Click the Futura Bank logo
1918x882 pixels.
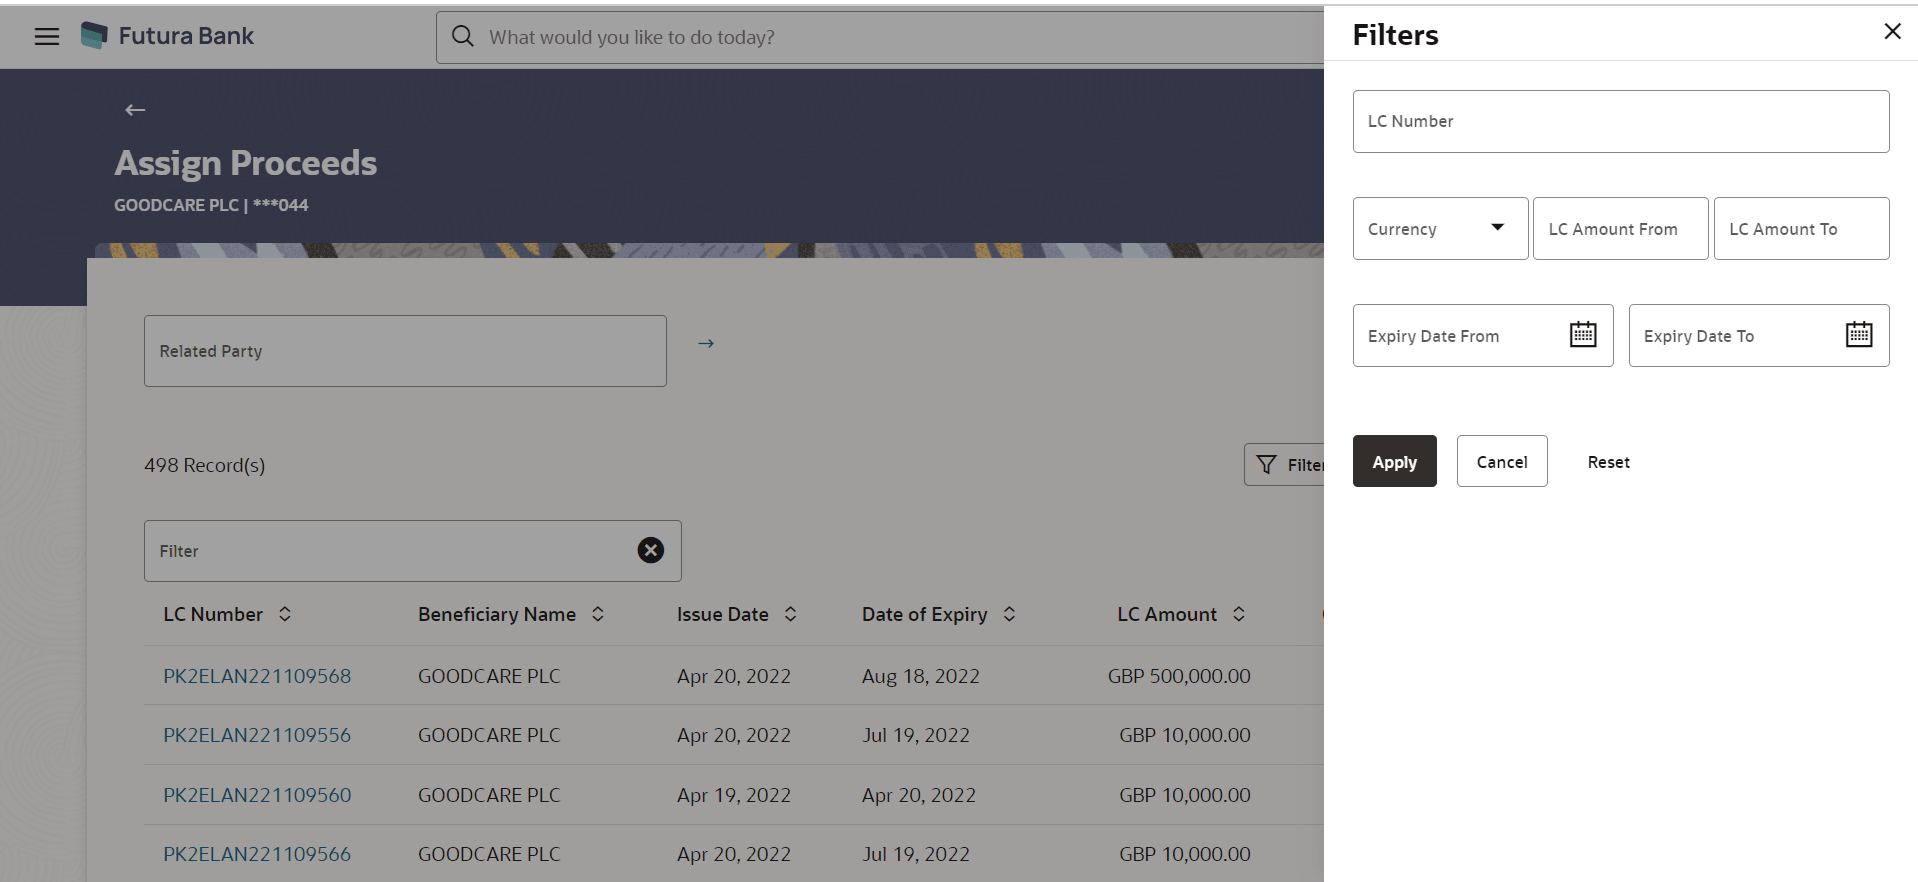tap(94, 36)
